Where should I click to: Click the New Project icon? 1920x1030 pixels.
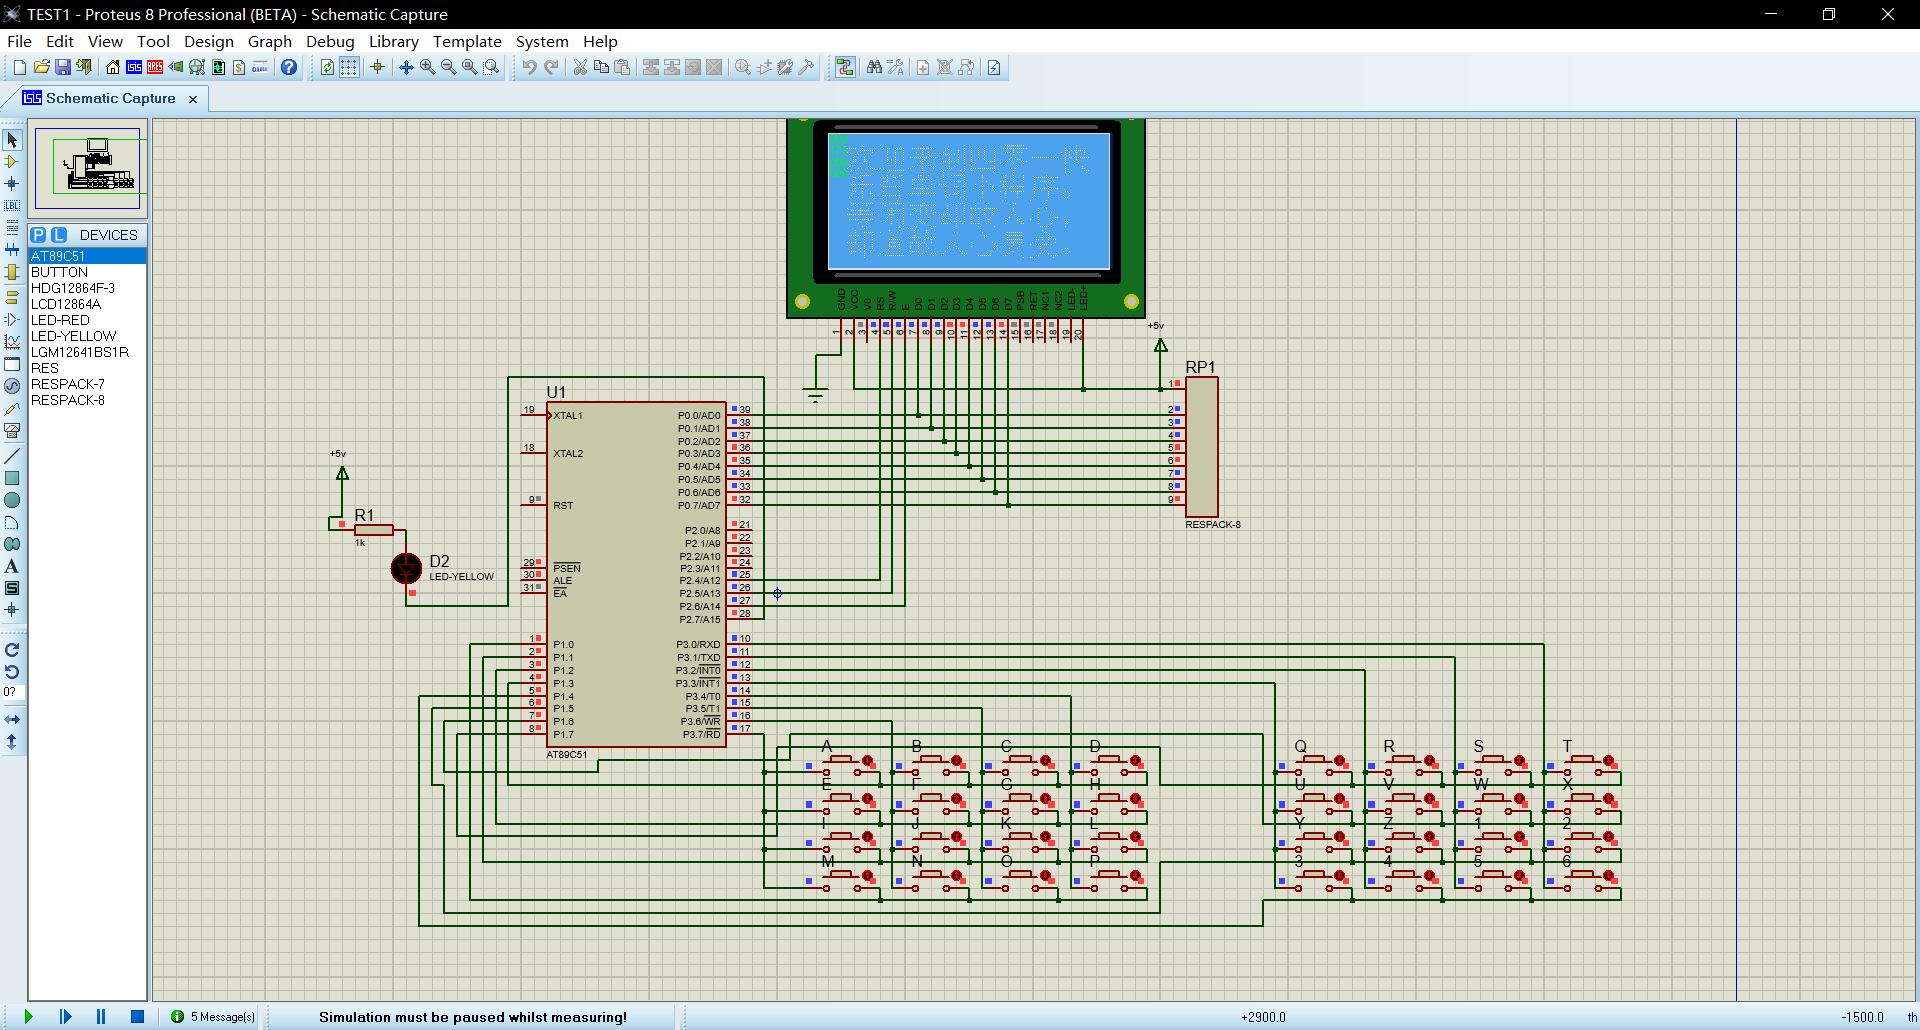[x=19, y=67]
